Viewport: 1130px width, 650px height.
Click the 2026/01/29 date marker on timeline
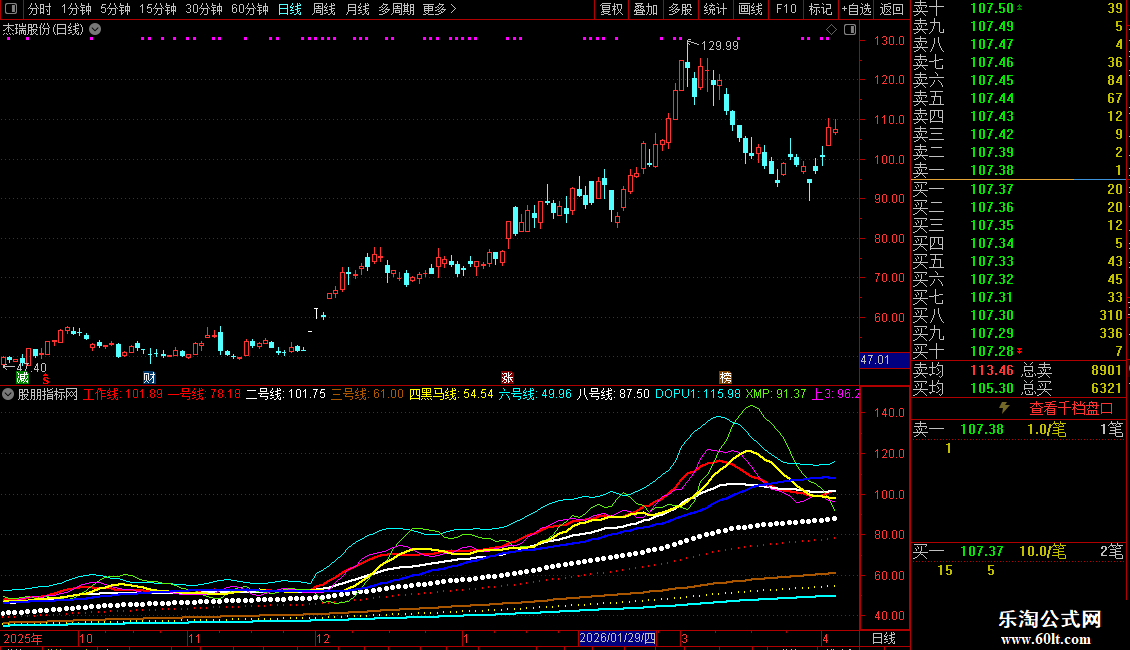617,638
